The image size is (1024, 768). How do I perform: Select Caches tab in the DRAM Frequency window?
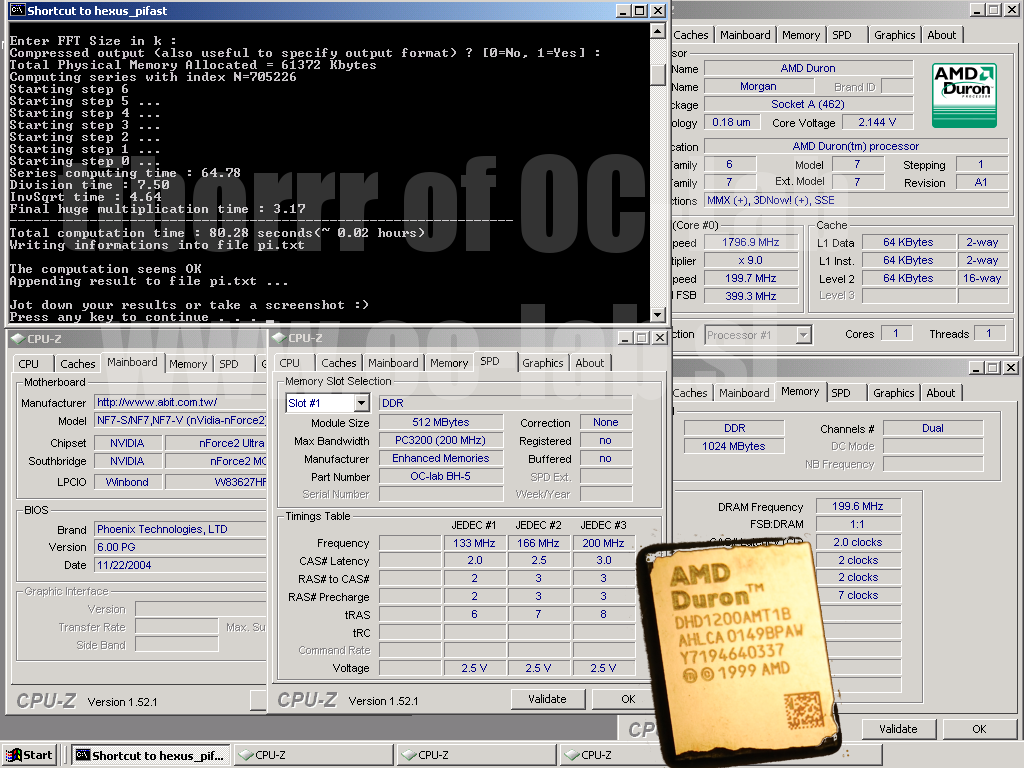coord(690,393)
